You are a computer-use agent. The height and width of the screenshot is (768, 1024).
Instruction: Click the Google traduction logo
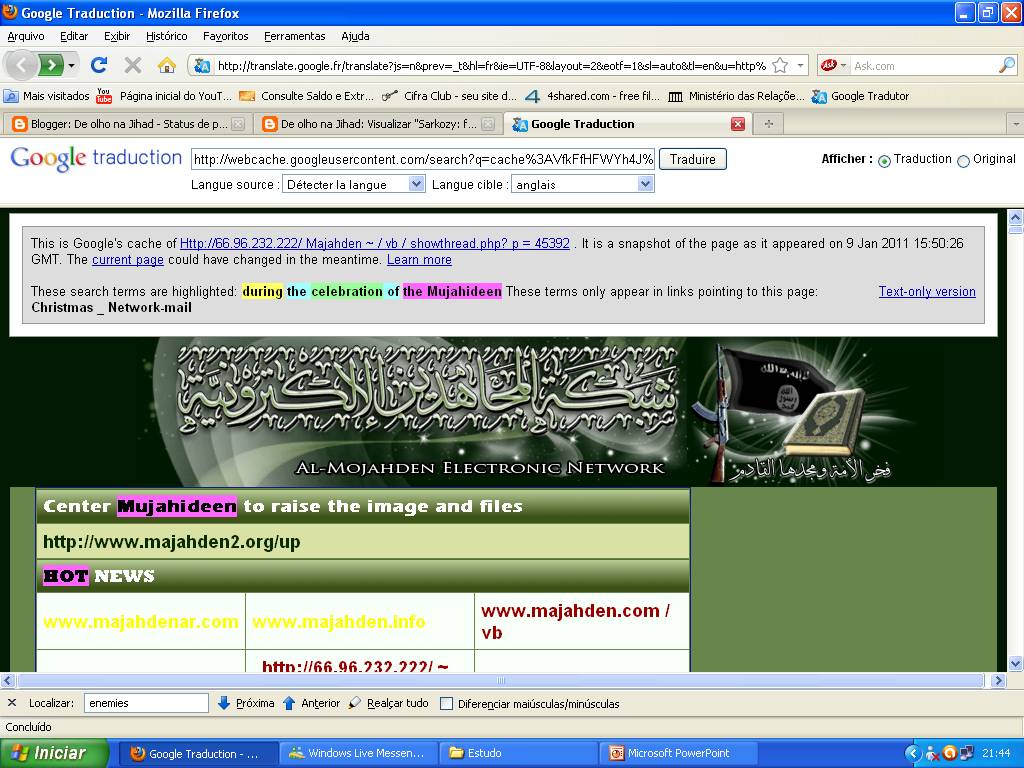click(x=96, y=158)
